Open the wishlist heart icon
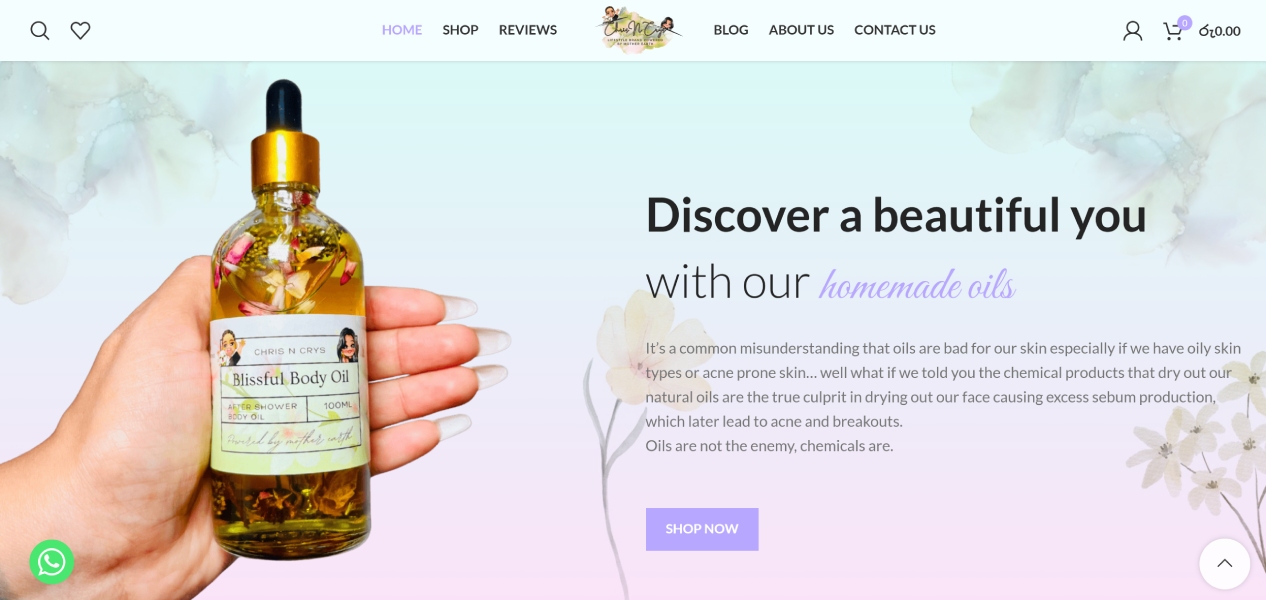1266x600 pixels. 81,31
